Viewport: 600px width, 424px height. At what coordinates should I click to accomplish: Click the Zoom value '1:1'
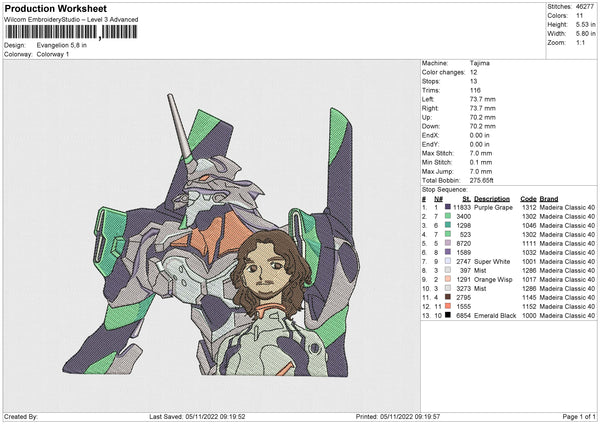point(580,42)
